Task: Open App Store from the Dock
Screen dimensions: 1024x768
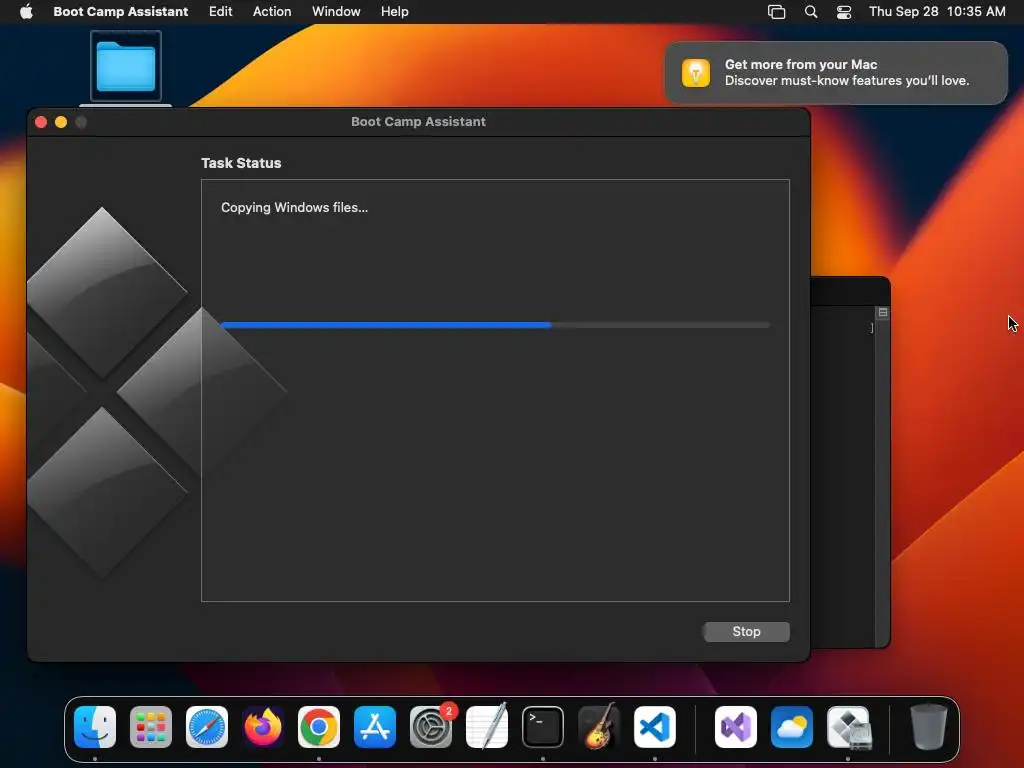Action: [375, 727]
